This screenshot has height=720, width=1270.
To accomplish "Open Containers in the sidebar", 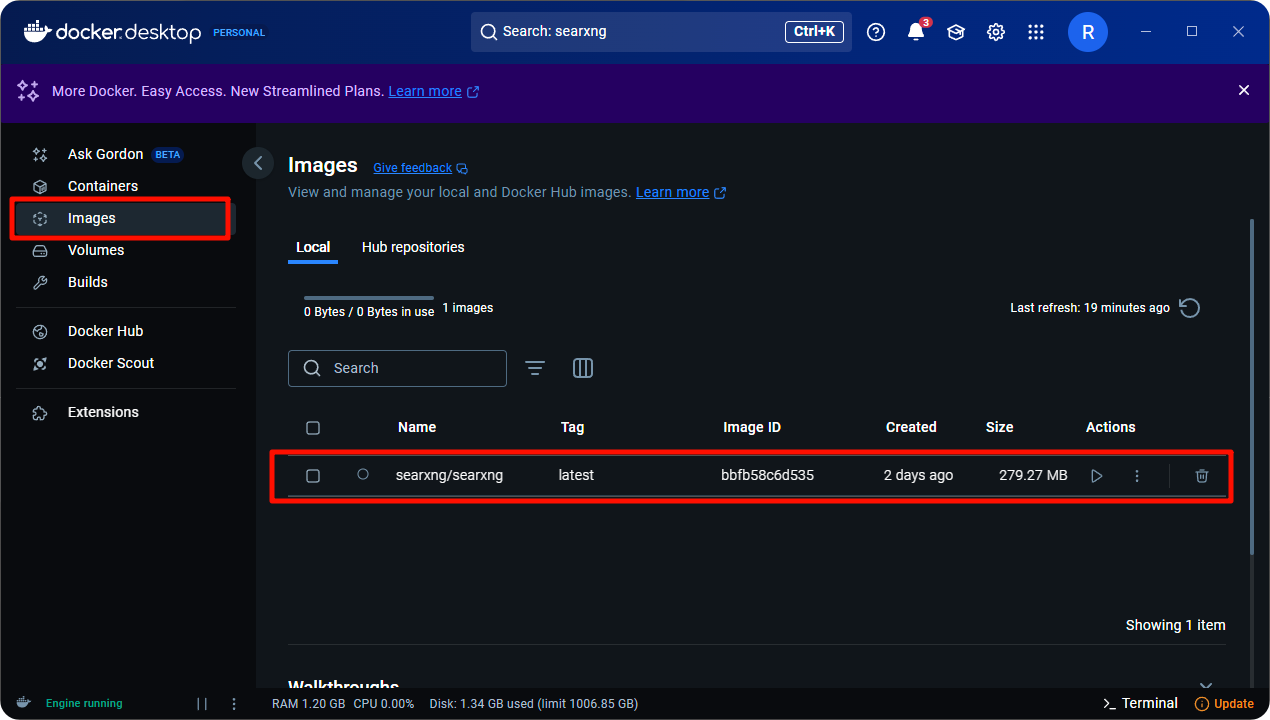I will coord(103,186).
